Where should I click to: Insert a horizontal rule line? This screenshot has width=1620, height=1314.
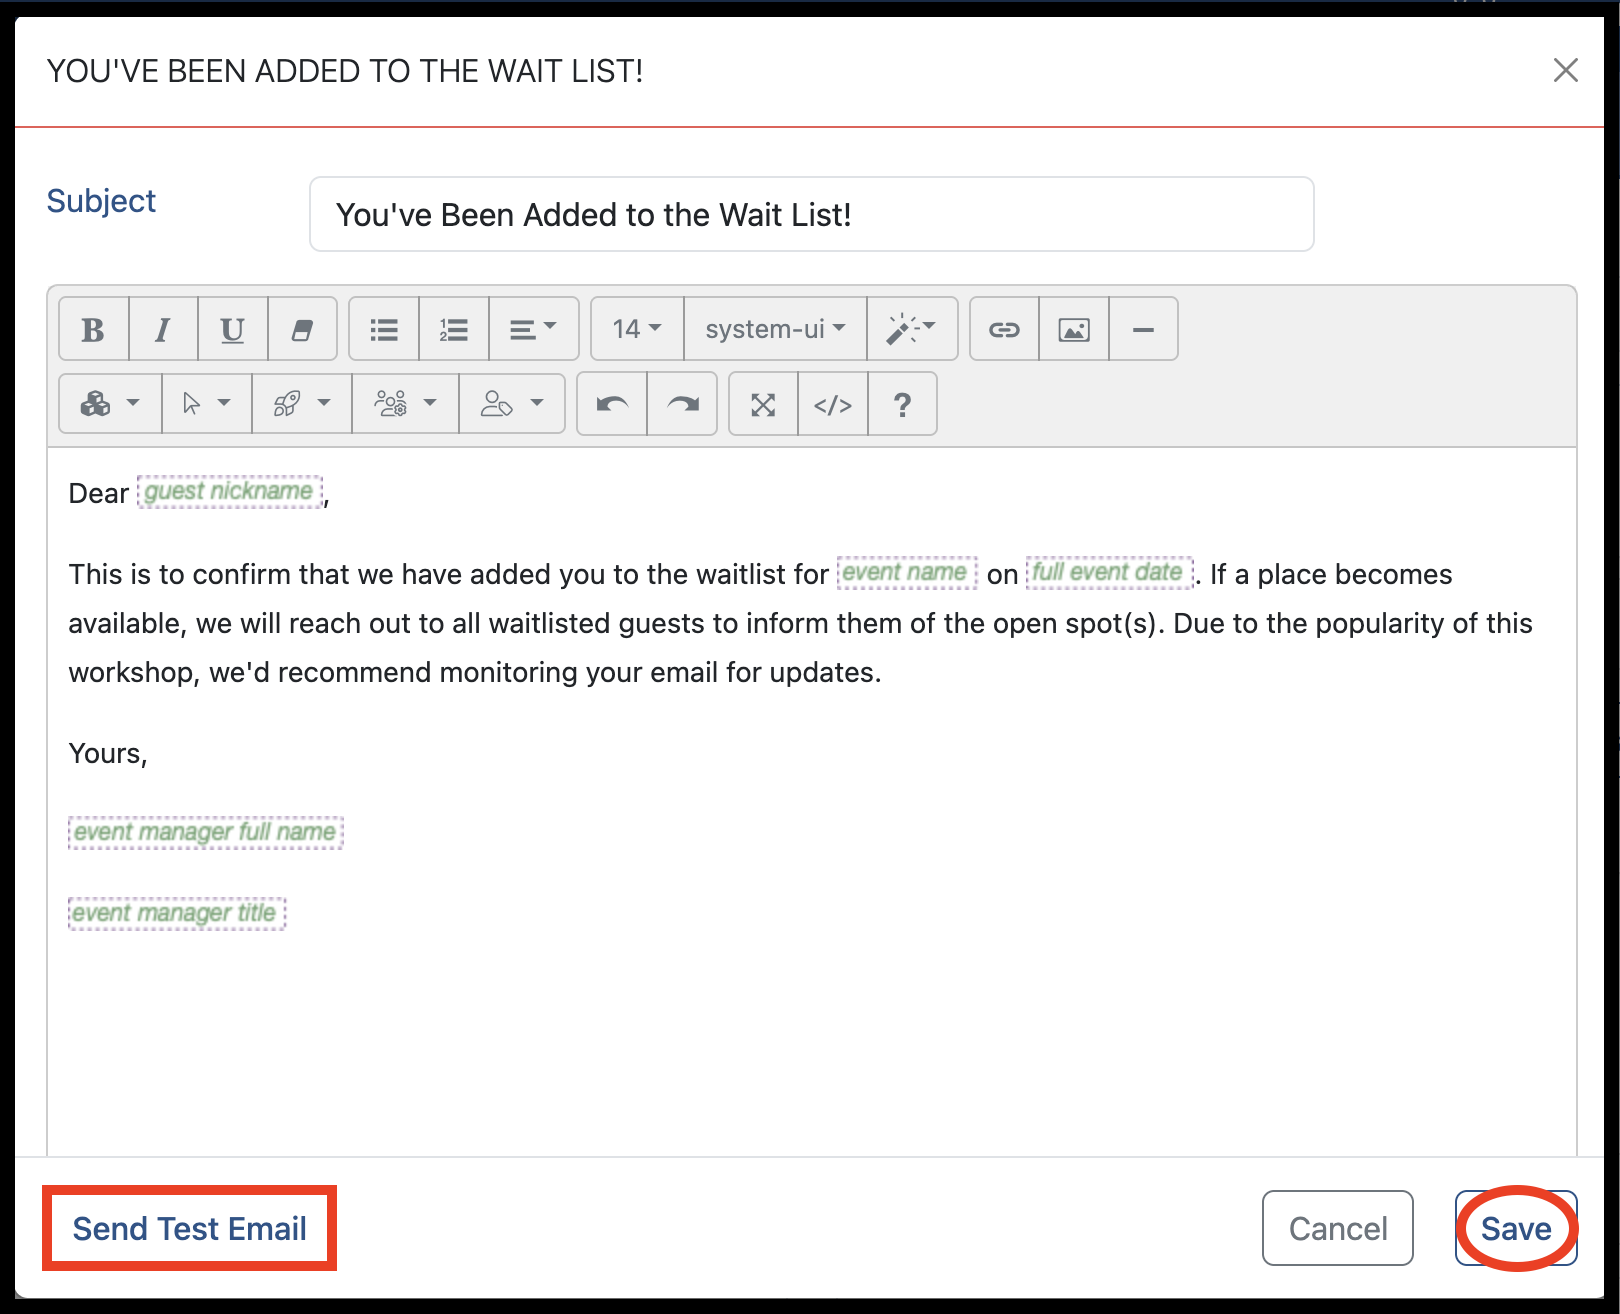[x=1144, y=329]
